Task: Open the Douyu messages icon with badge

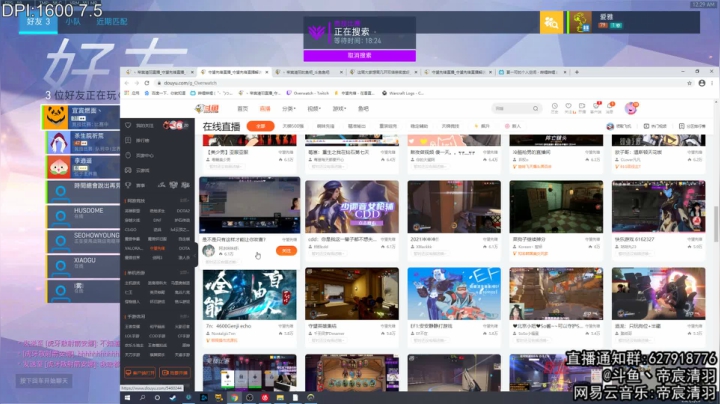Action: pyautogui.click(x=610, y=107)
